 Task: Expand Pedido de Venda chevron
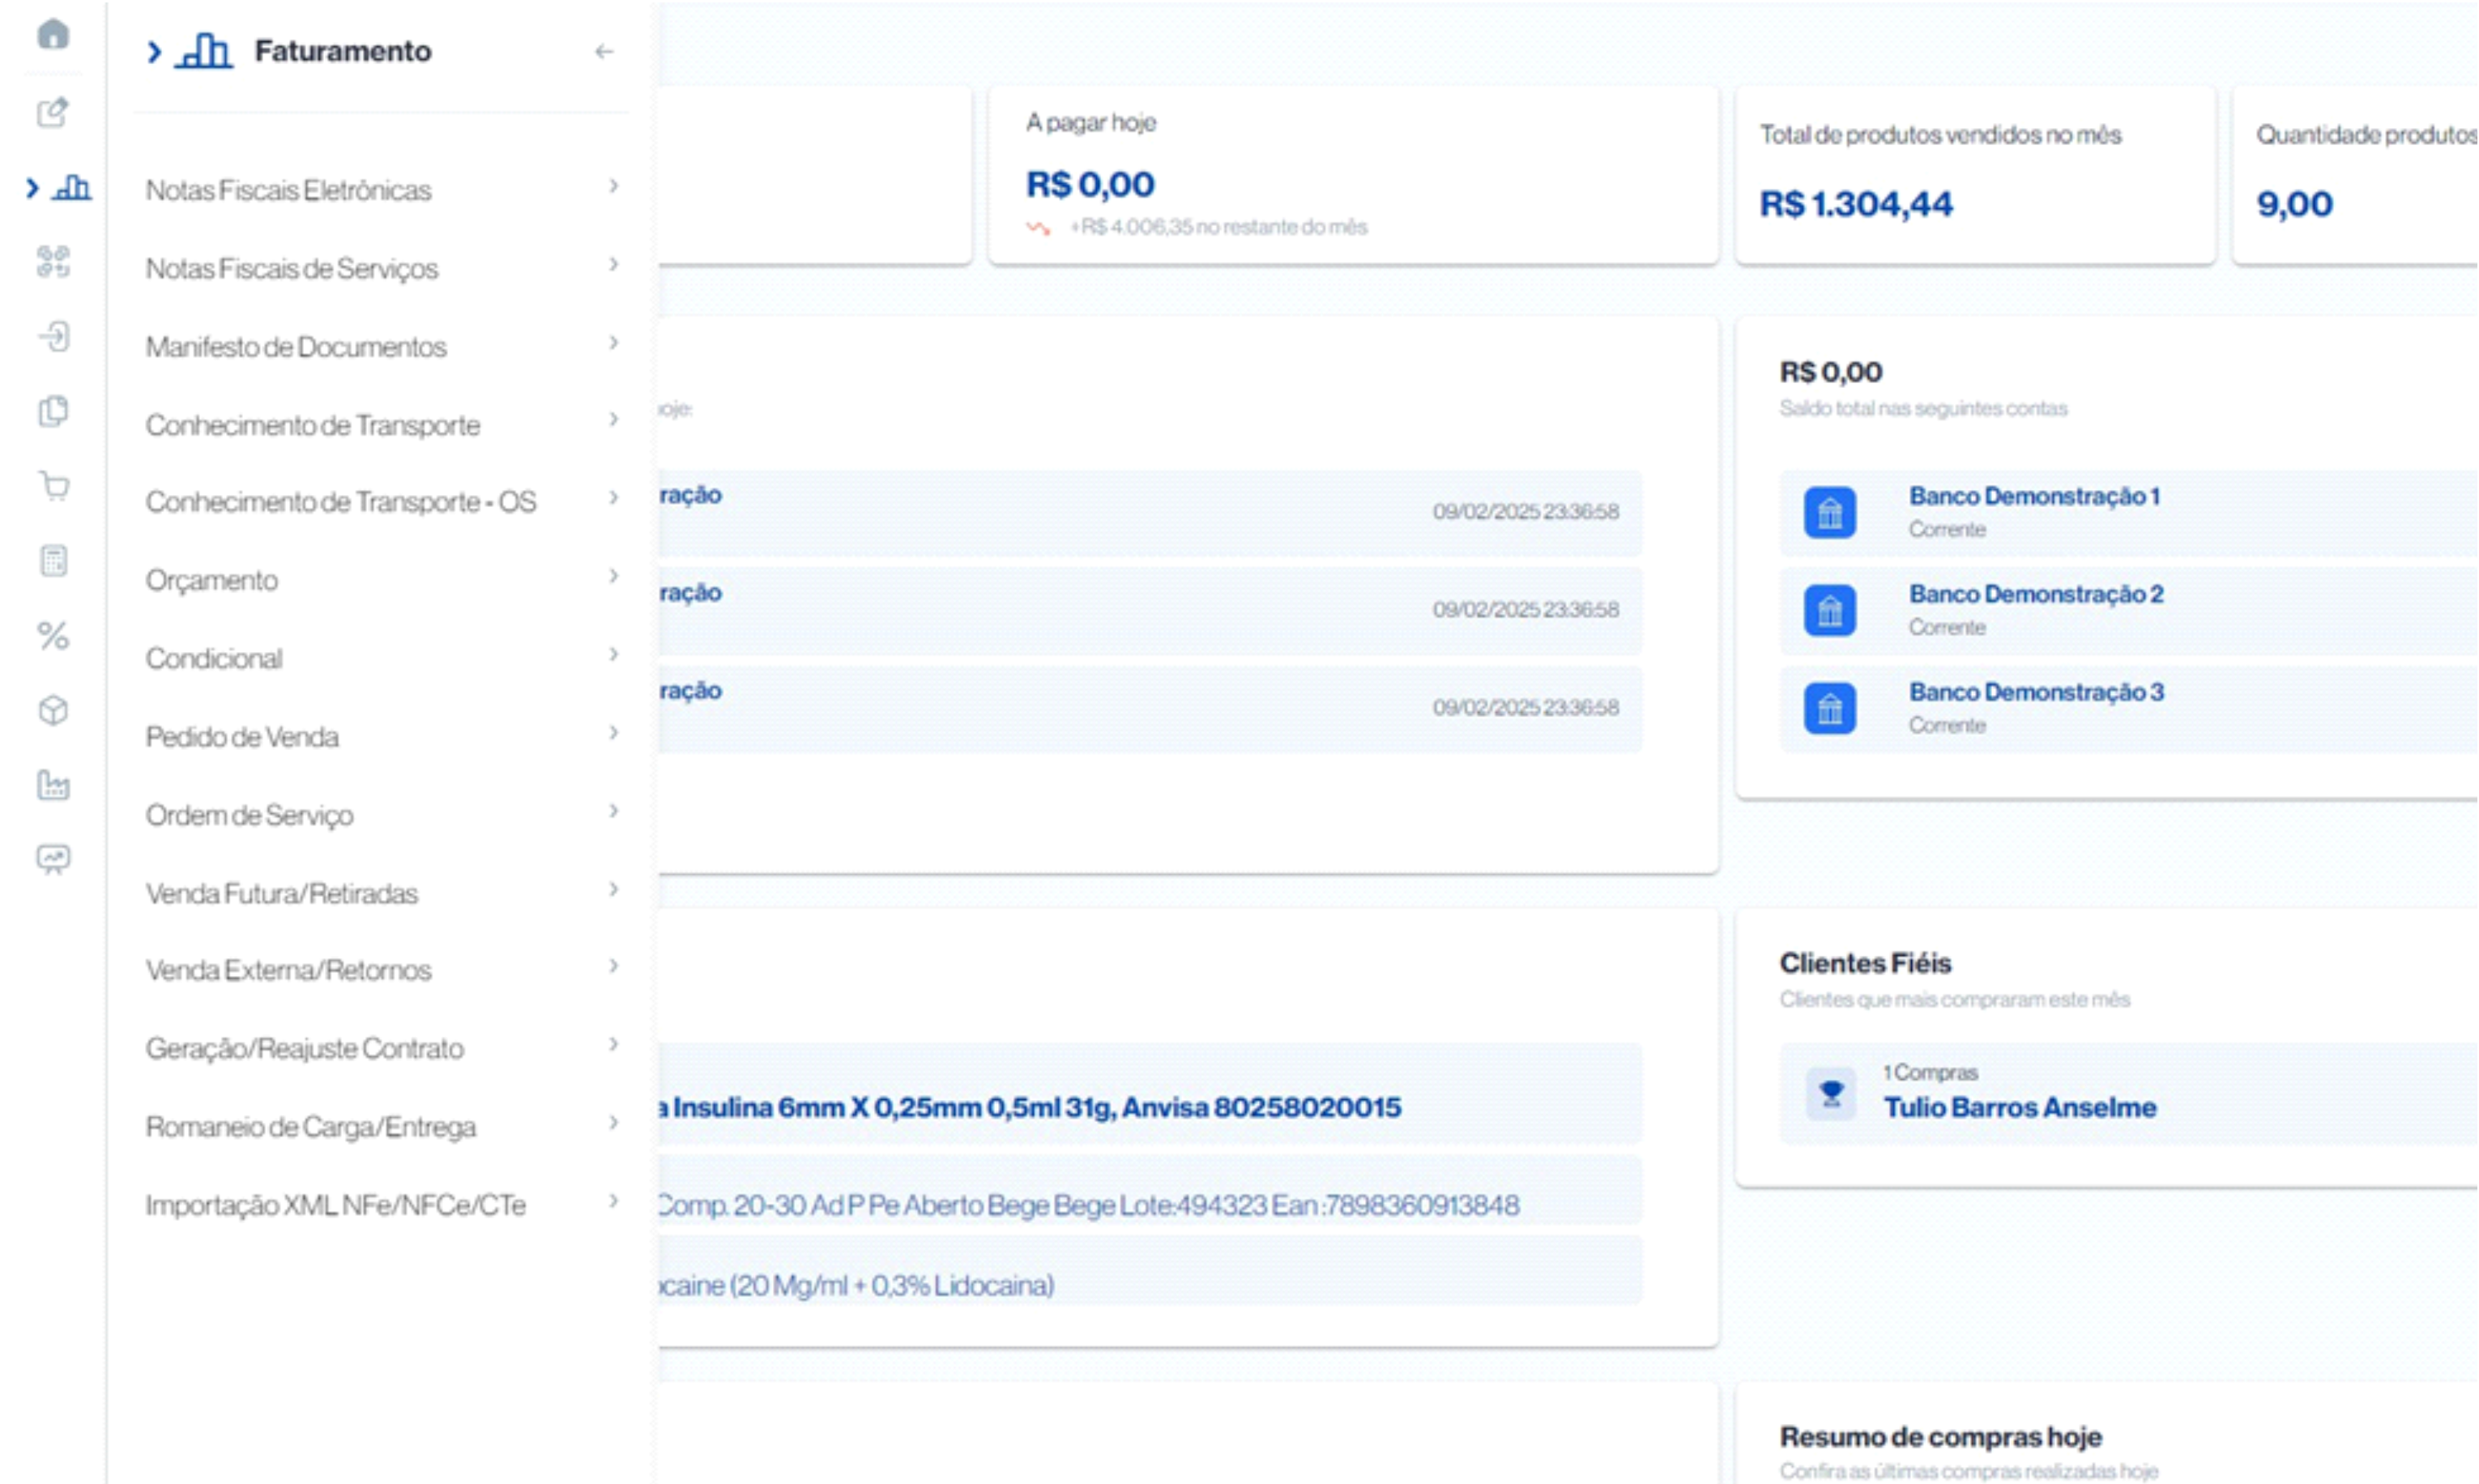coord(613,734)
